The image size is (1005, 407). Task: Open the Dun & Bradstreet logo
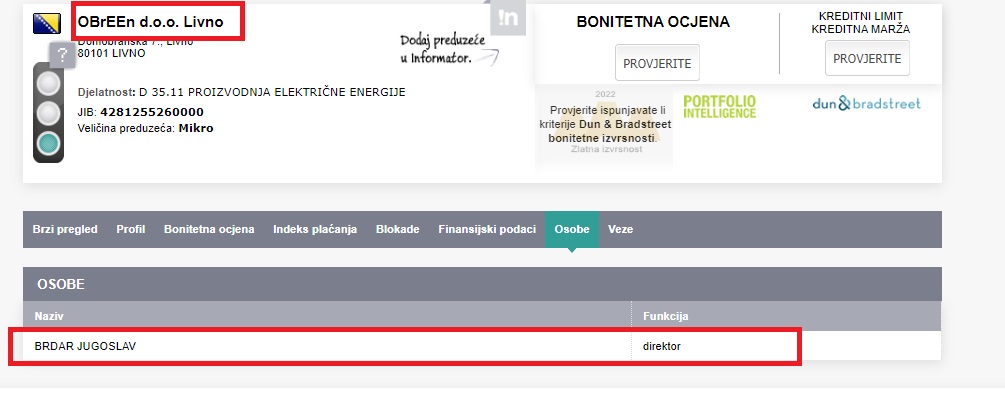coord(866,103)
